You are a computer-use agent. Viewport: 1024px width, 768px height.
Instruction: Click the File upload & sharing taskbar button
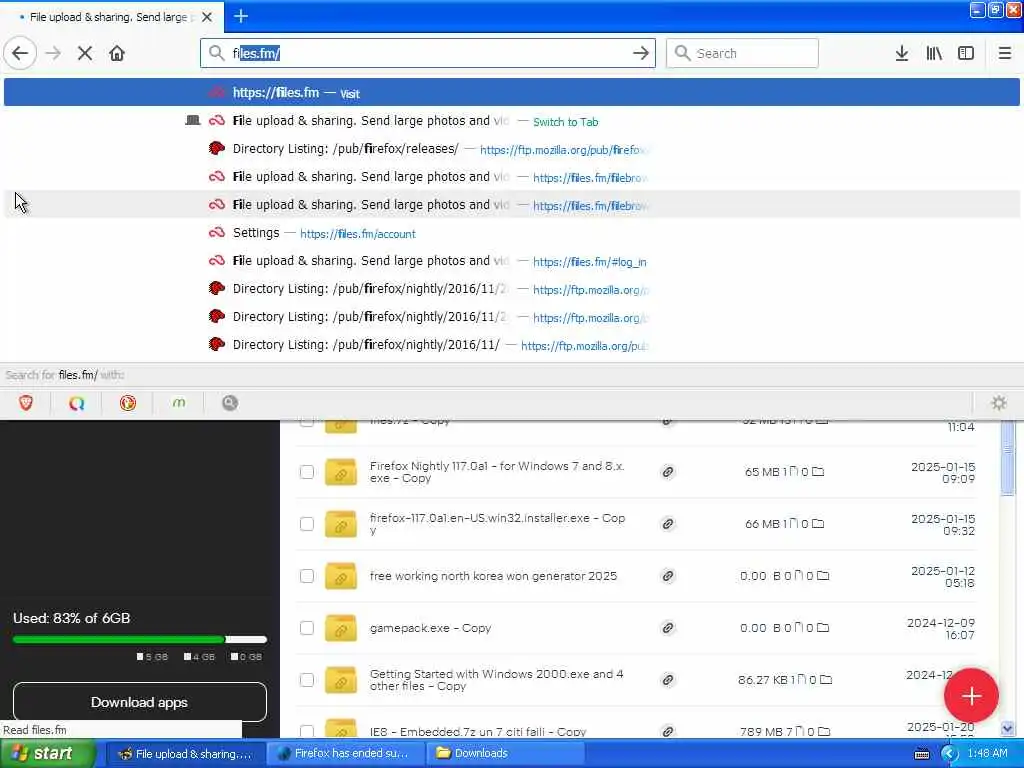(x=185, y=753)
